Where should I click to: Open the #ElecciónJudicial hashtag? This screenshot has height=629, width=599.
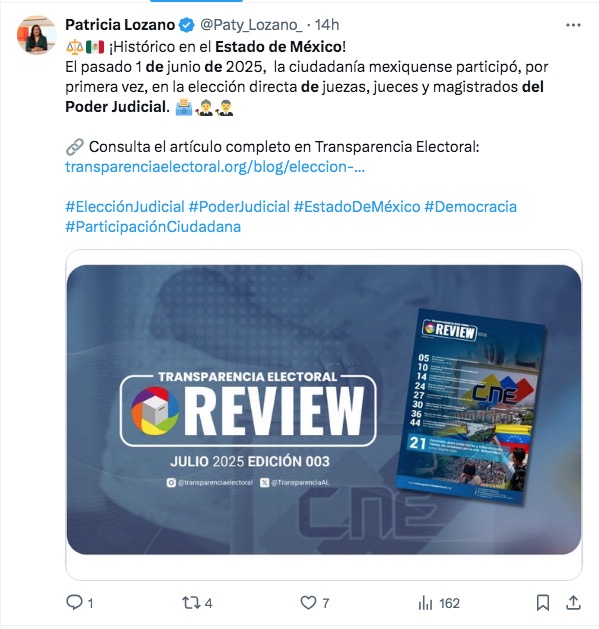(x=125, y=207)
